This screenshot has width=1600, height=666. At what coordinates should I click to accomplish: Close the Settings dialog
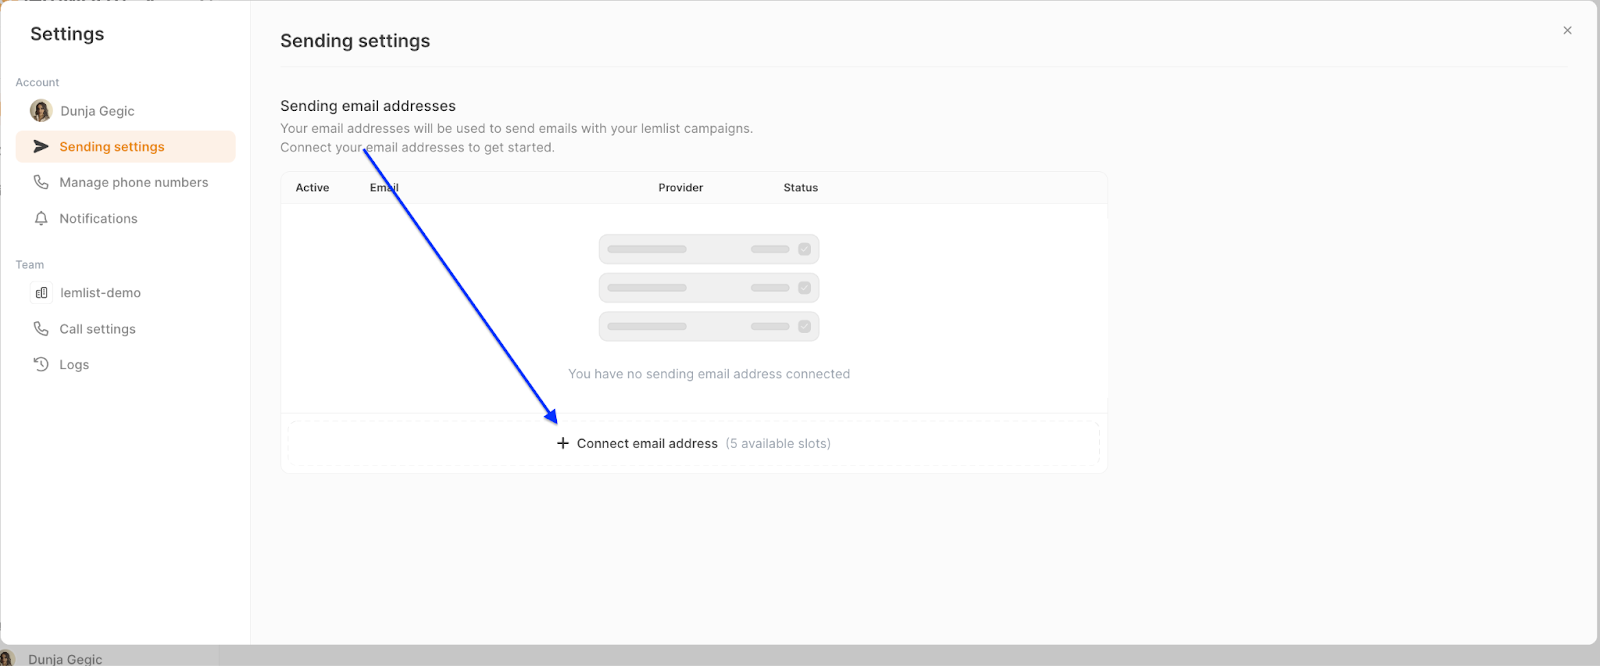(1567, 31)
